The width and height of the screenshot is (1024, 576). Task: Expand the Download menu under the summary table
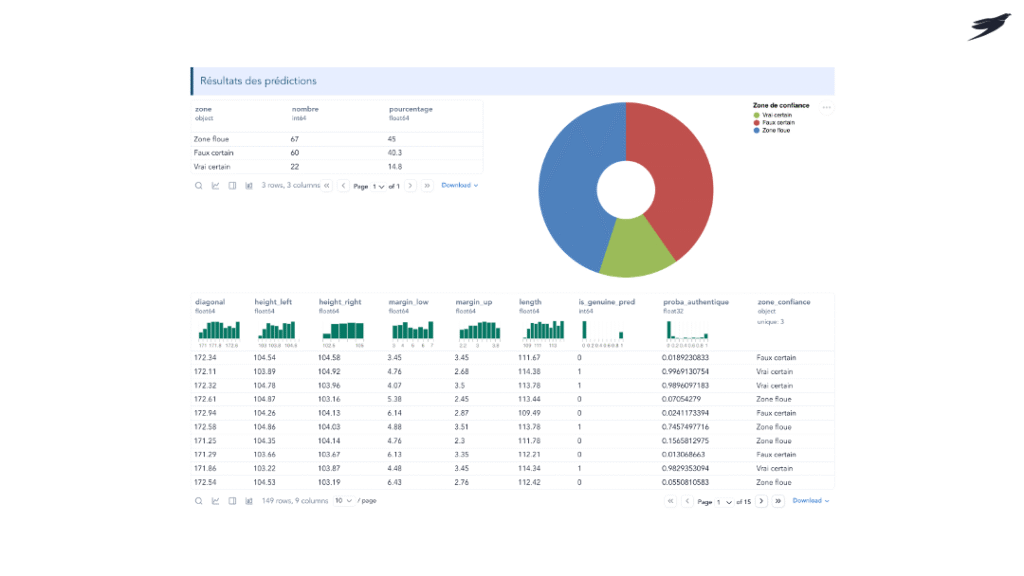point(460,185)
